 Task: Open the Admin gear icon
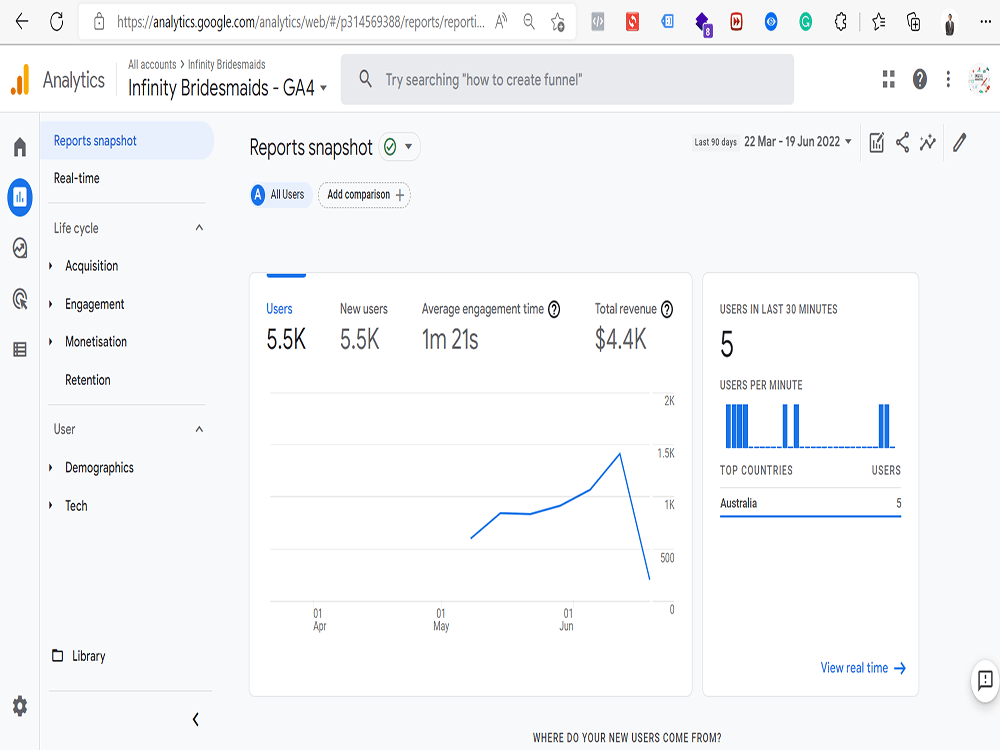coord(20,706)
